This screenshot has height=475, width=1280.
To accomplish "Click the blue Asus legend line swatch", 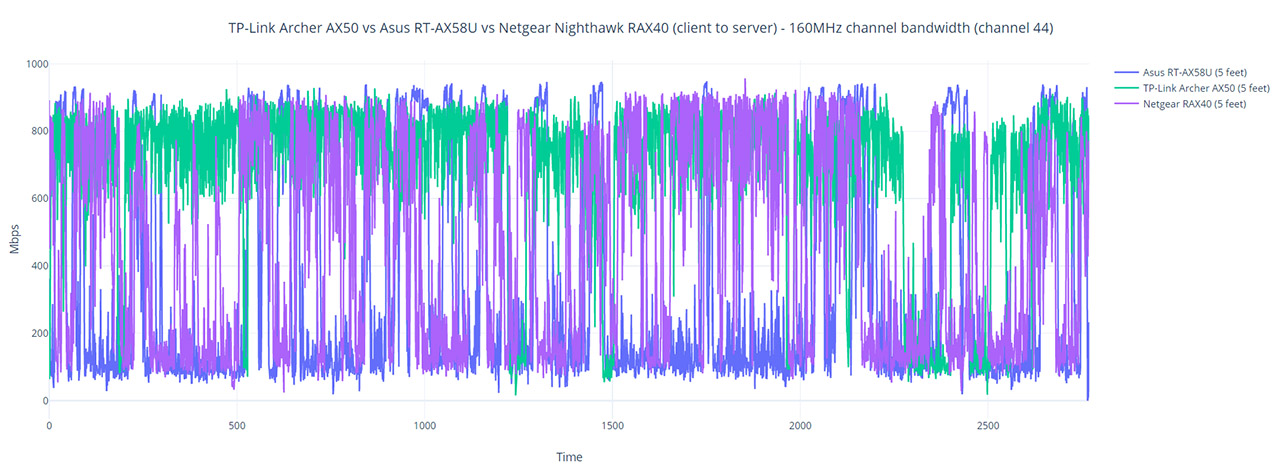I will 1126,72.
